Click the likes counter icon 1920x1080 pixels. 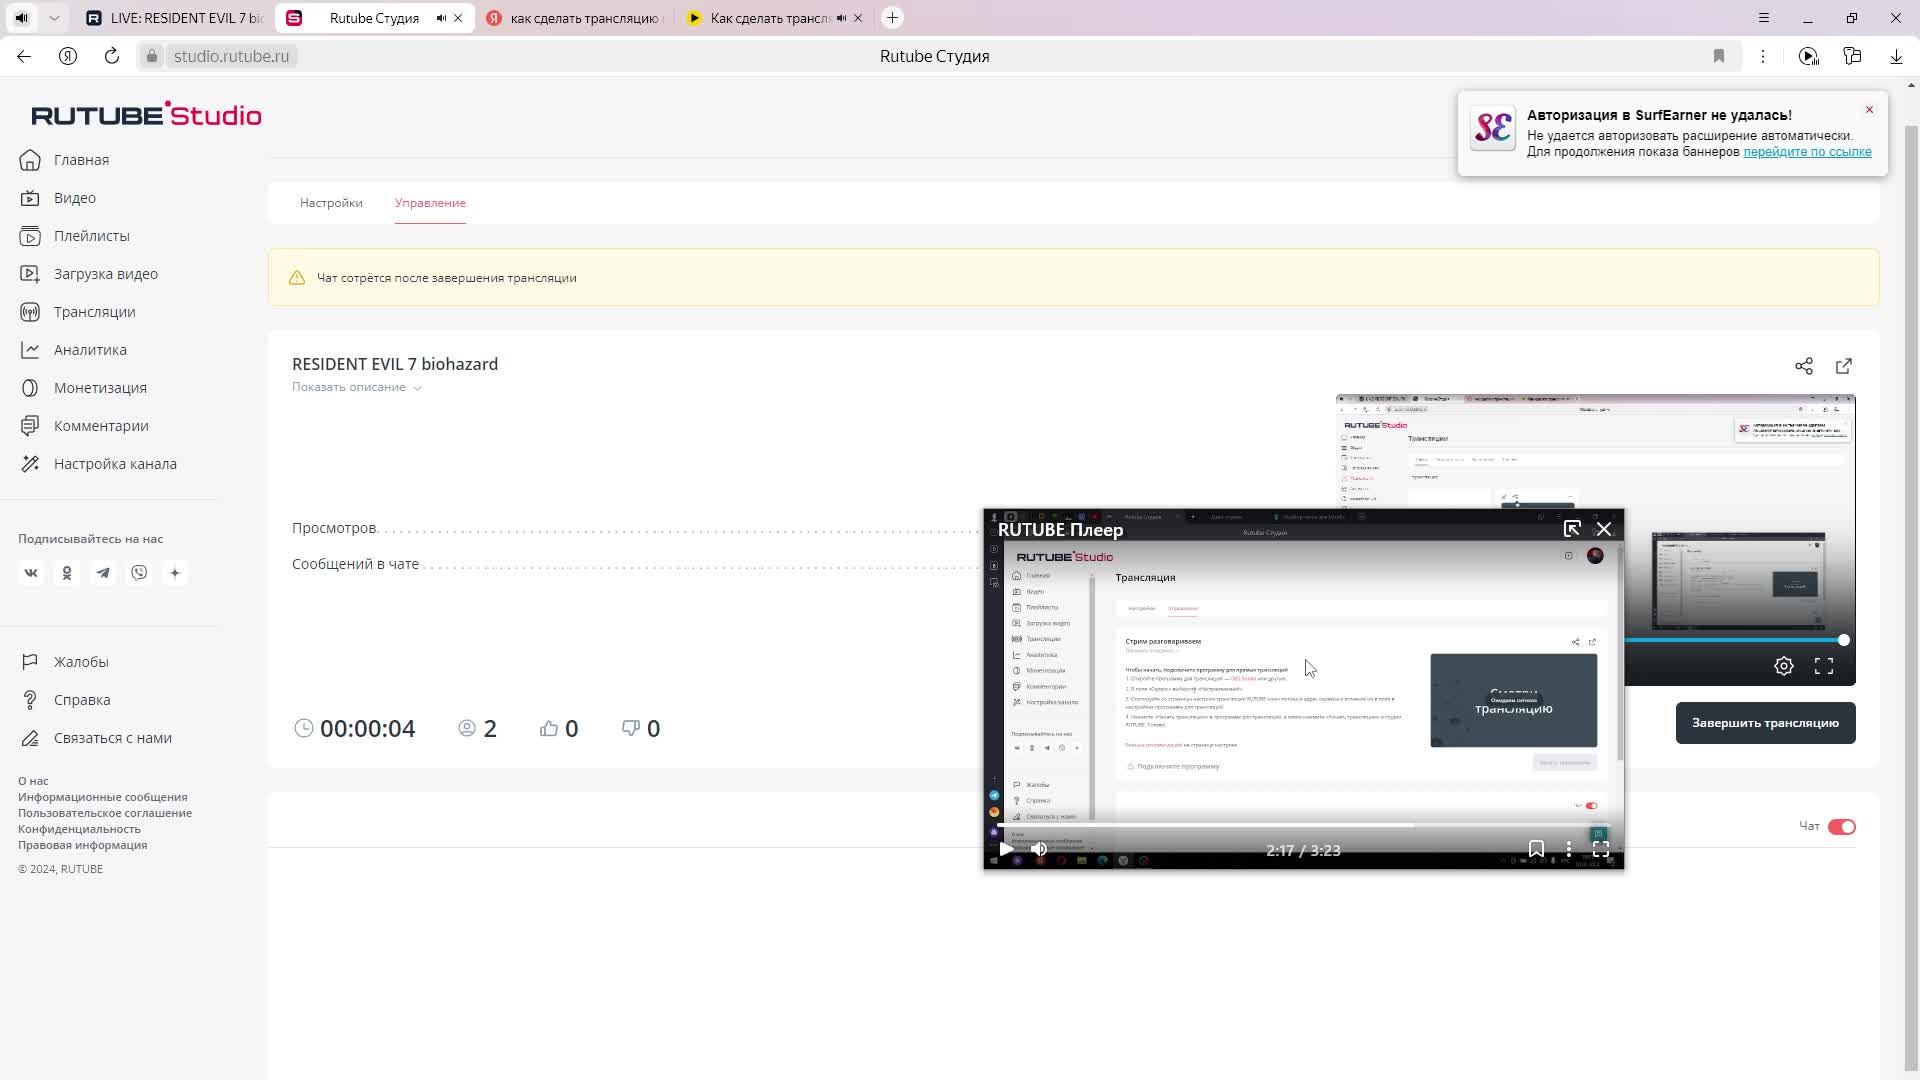pyautogui.click(x=549, y=728)
